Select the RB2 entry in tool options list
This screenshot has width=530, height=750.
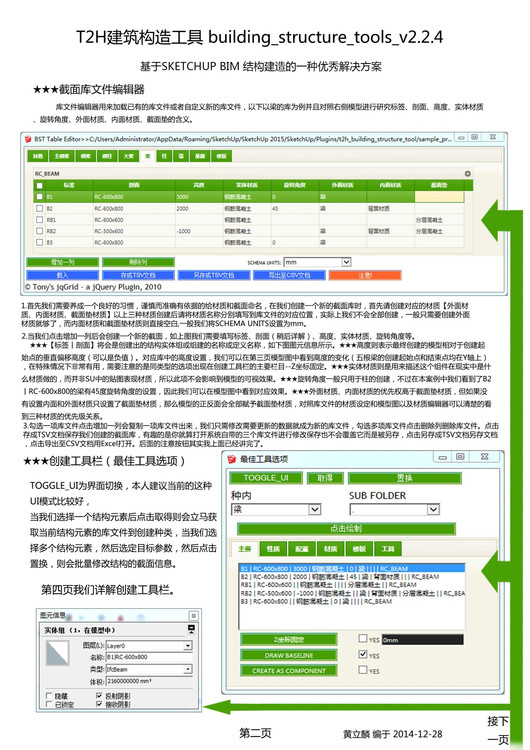(352, 593)
